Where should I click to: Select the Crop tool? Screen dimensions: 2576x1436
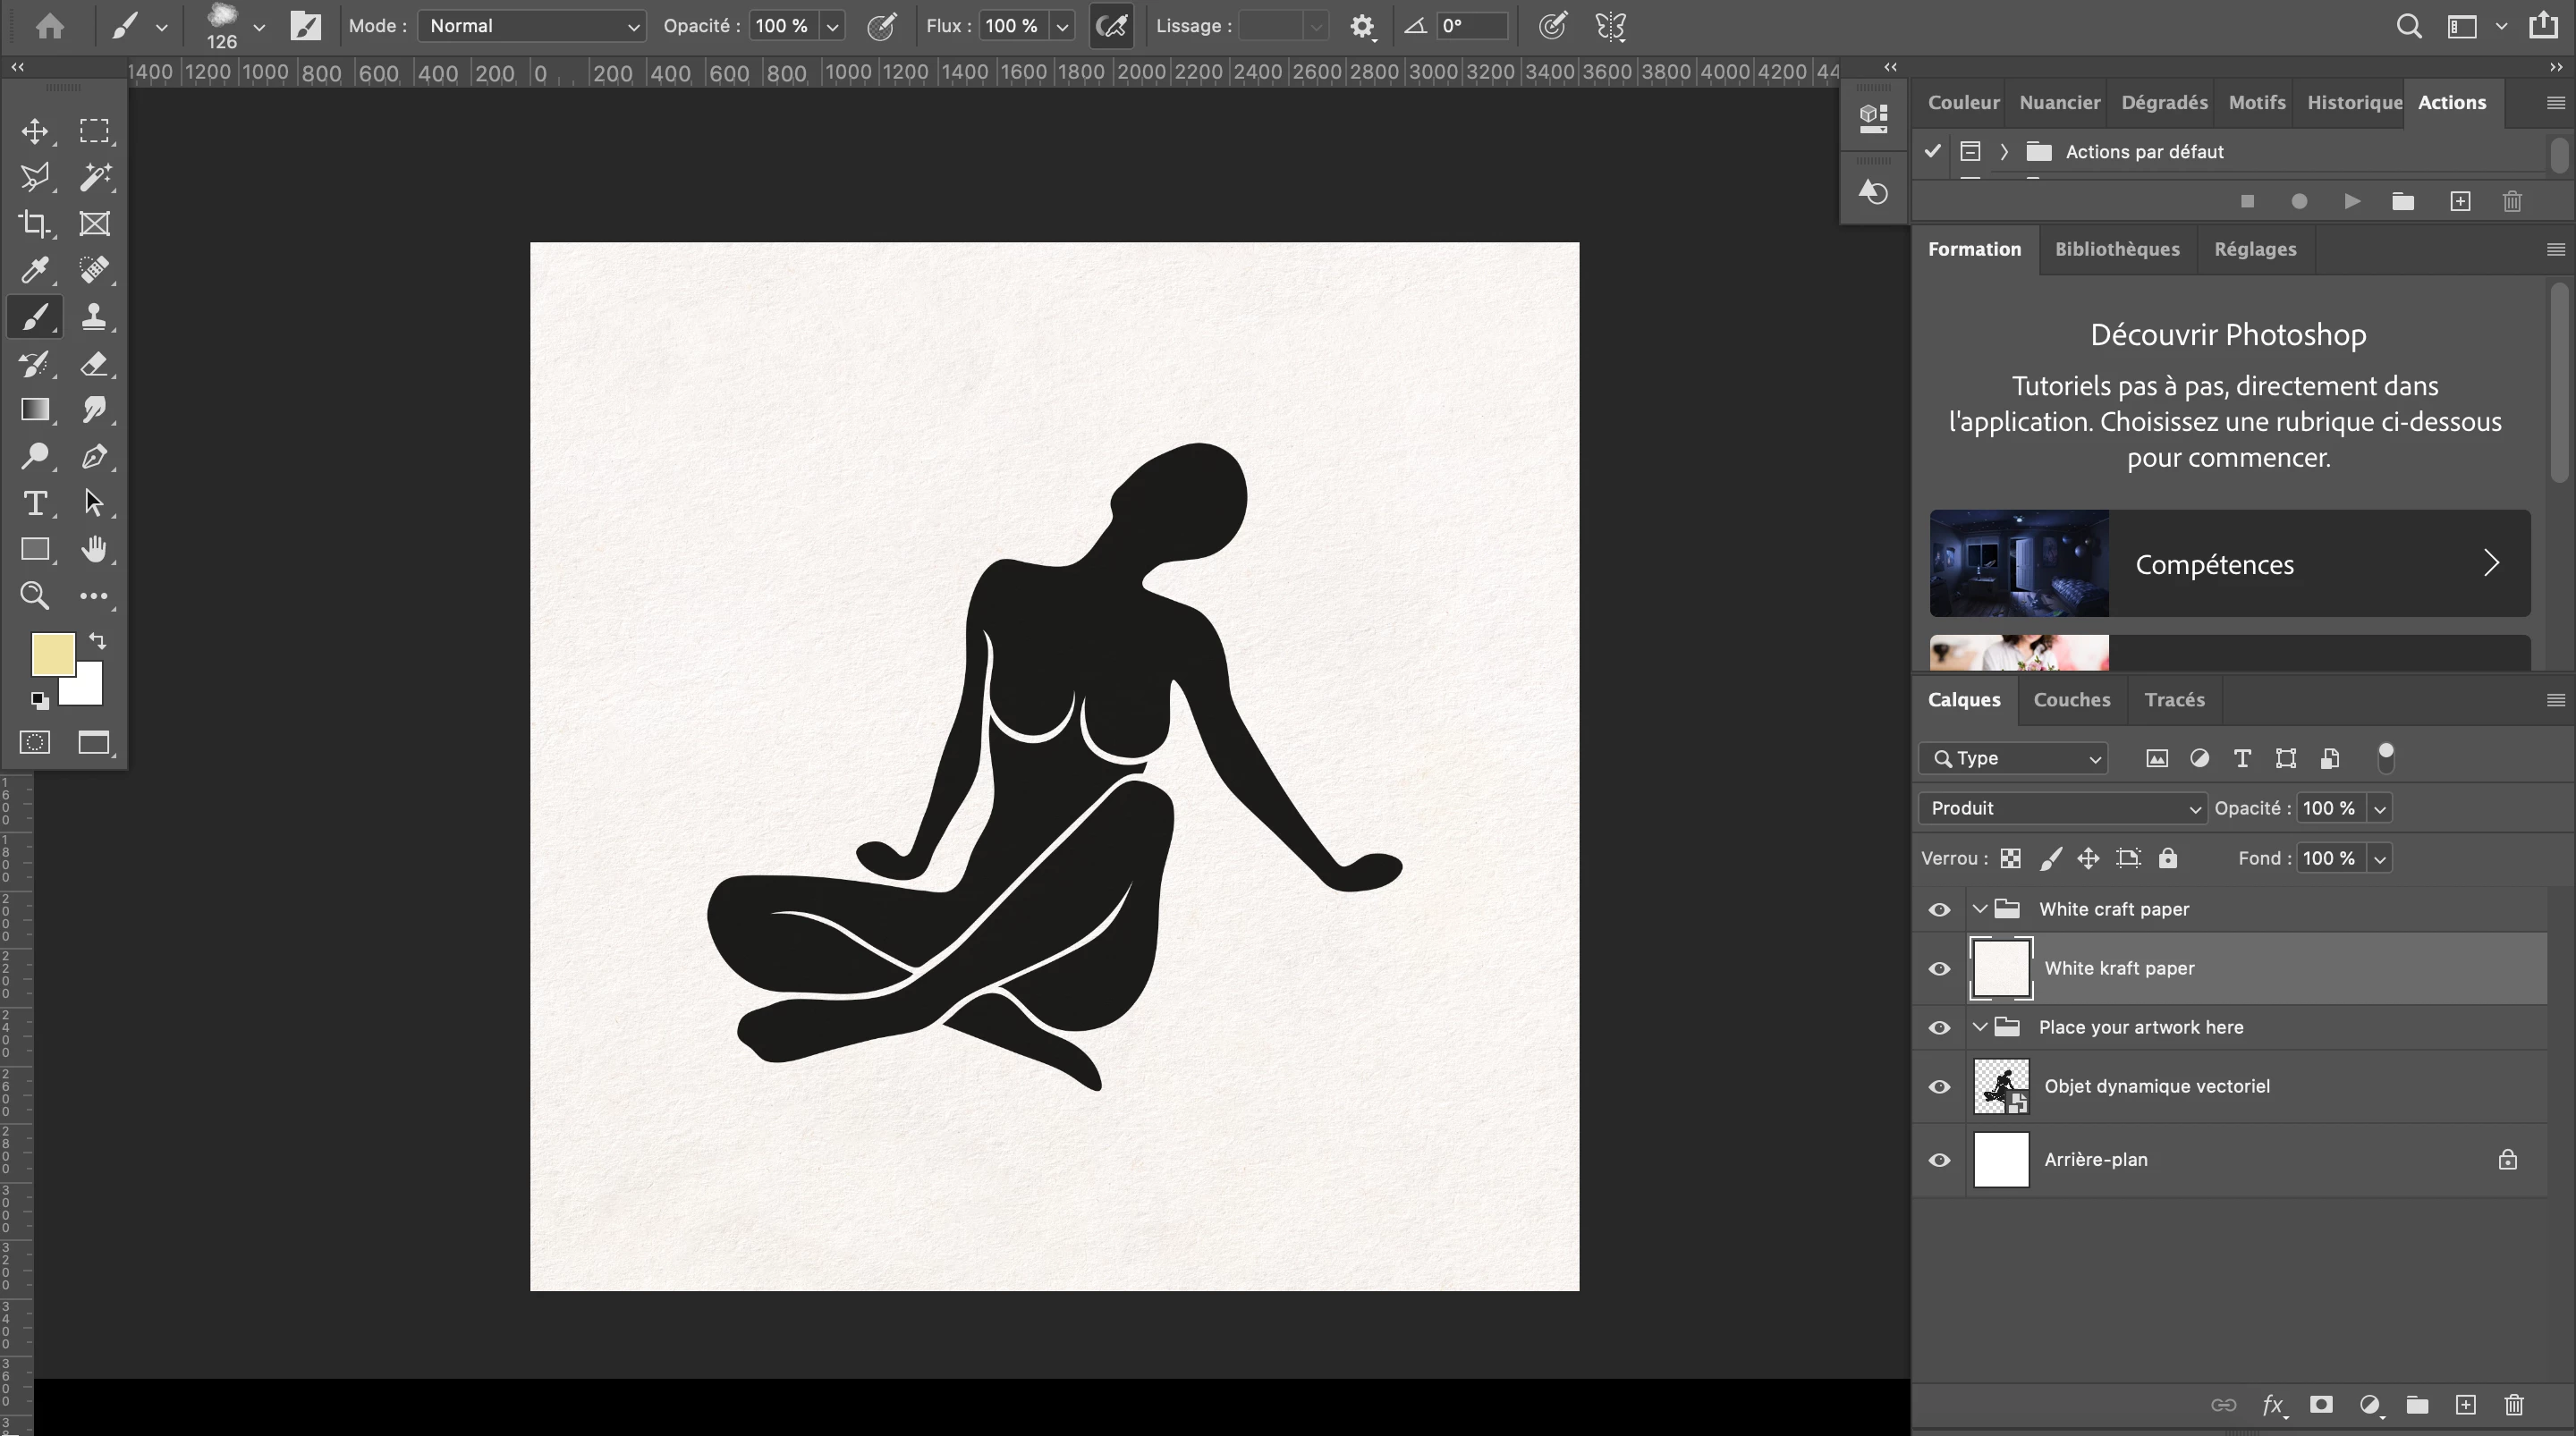pyautogui.click(x=35, y=224)
